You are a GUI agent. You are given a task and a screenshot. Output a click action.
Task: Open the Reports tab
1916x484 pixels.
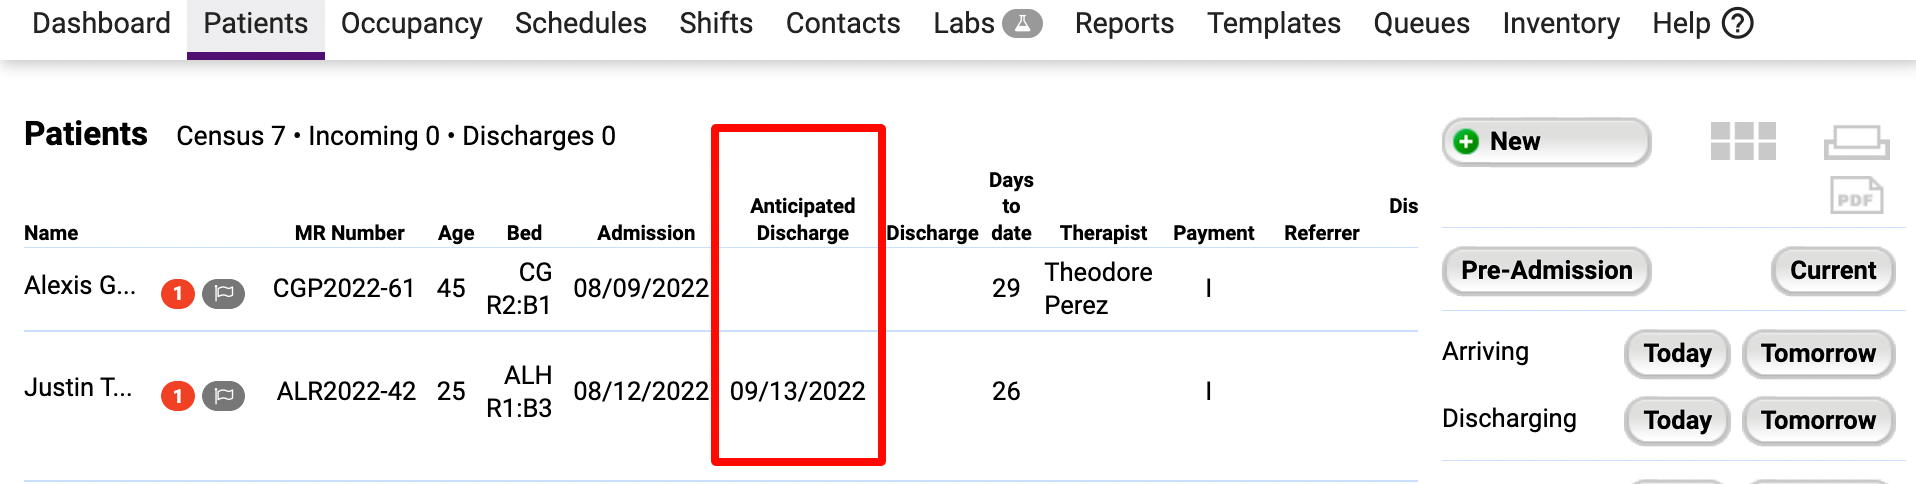pyautogui.click(x=1124, y=23)
